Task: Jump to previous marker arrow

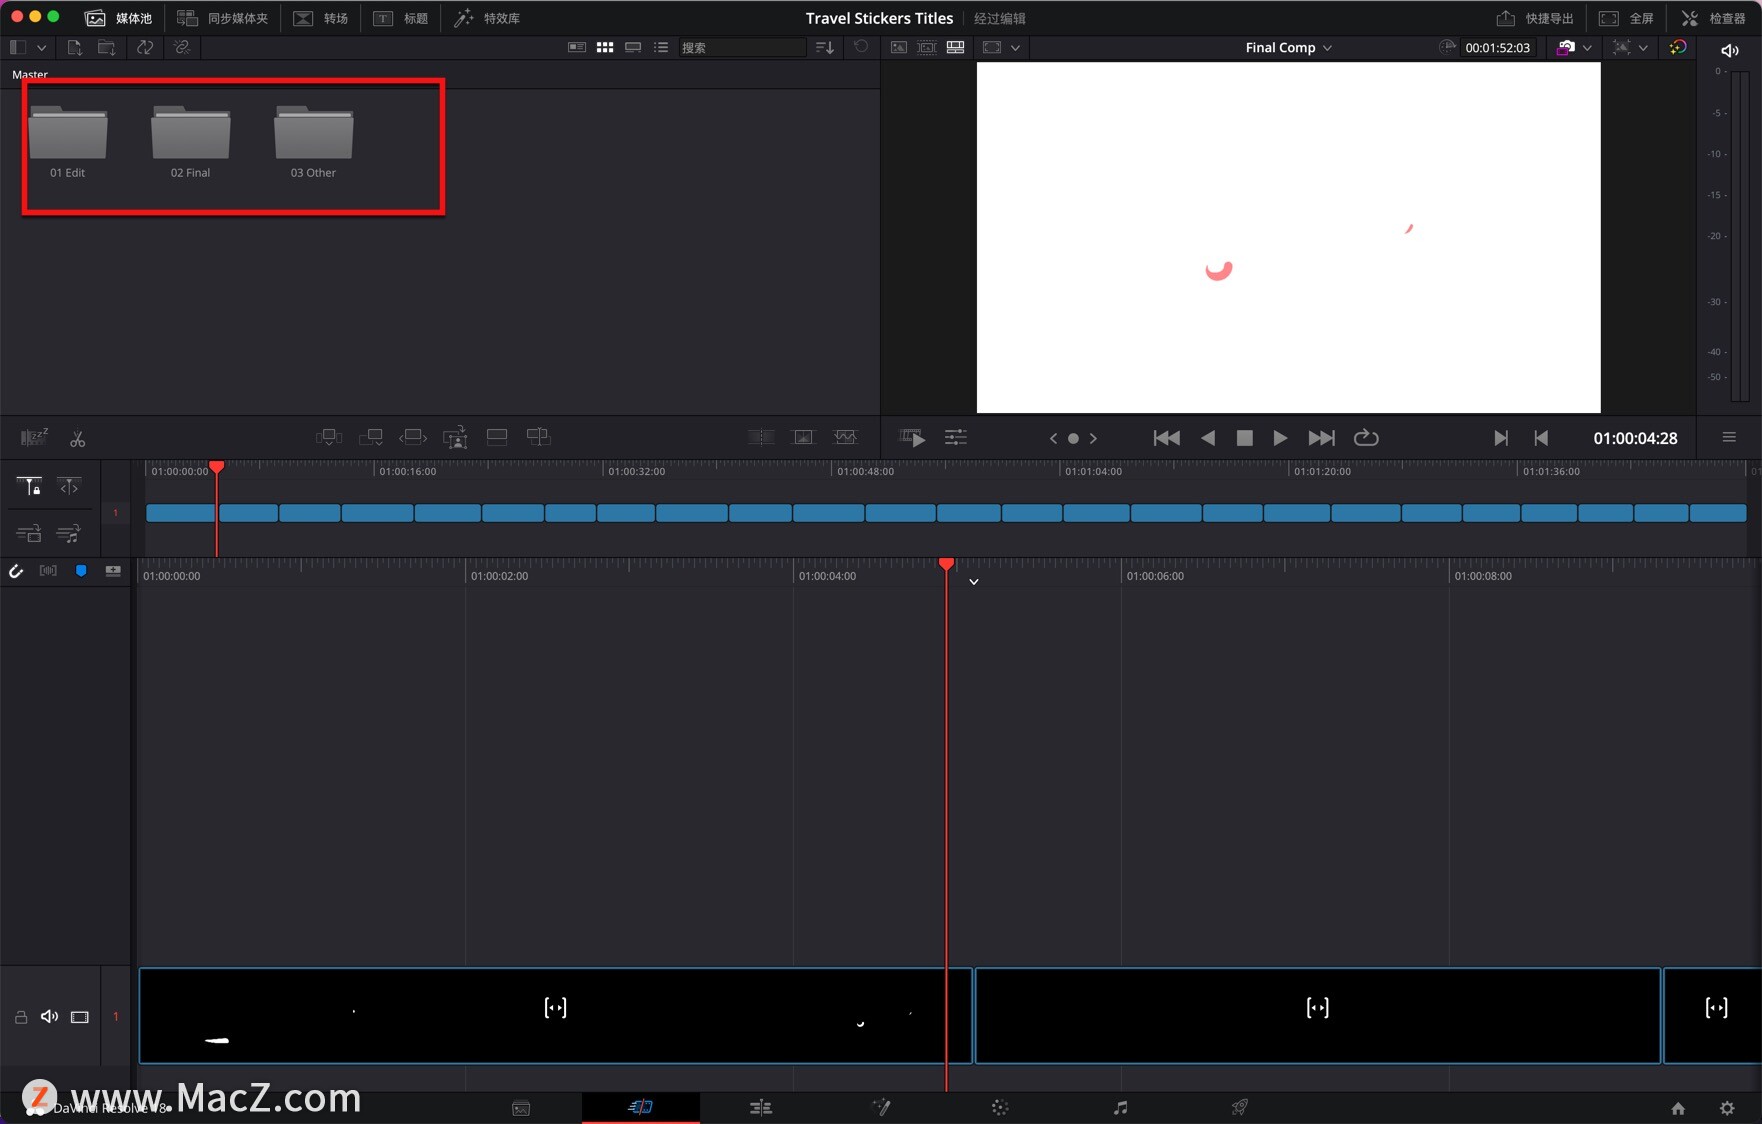Action: click(1053, 438)
